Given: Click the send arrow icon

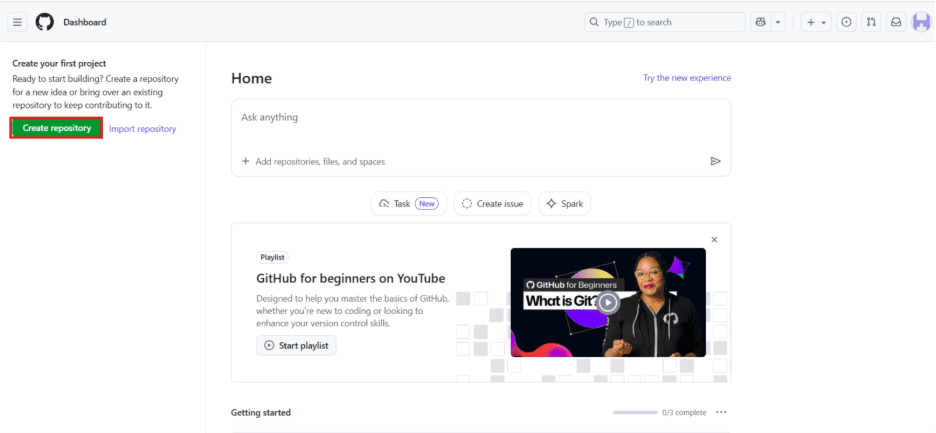Looking at the screenshot, I should [716, 161].
